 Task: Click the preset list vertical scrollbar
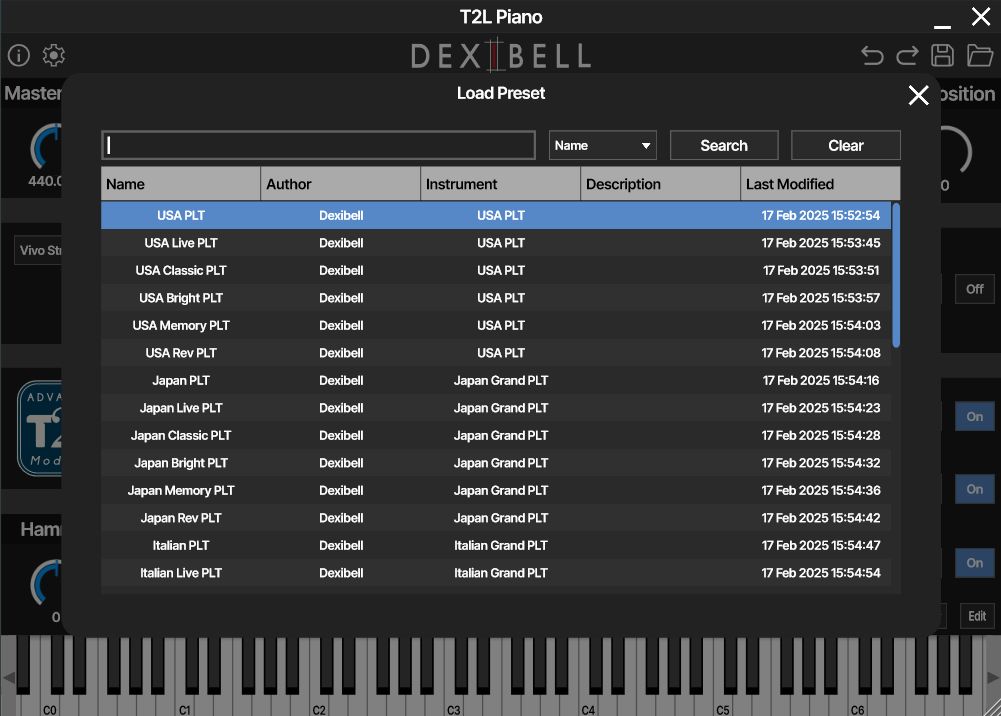point(896,276)
